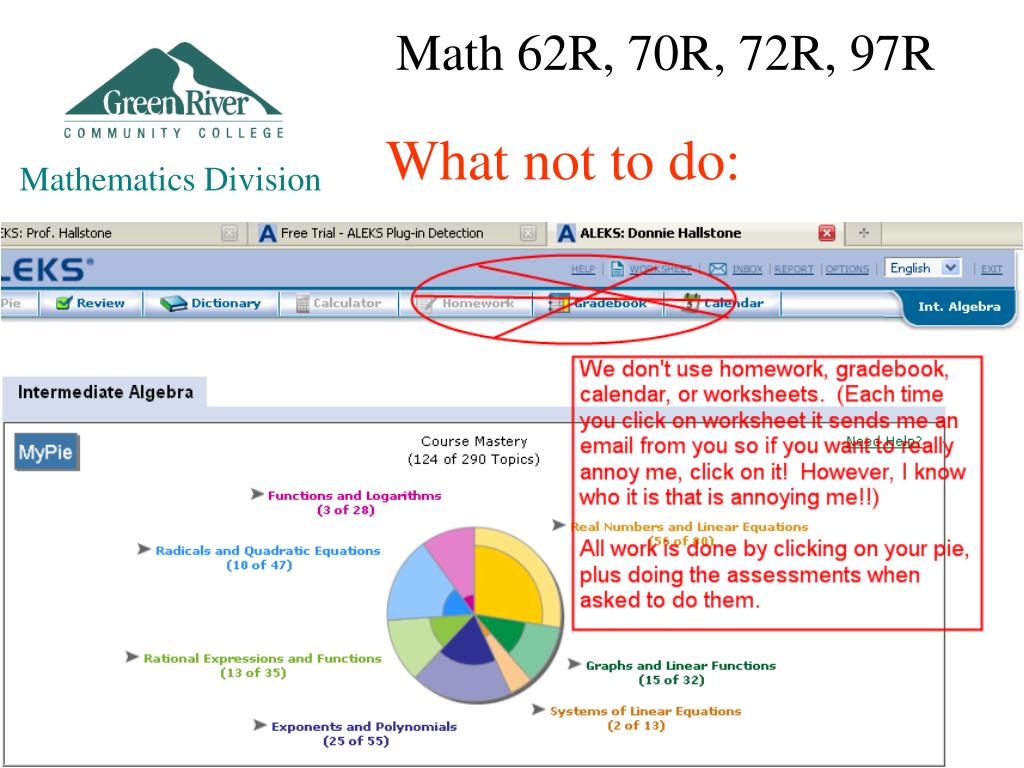
Task: Click the '(10 of 47)' count text
Action: pyautogui.click(x=259, y=566)
